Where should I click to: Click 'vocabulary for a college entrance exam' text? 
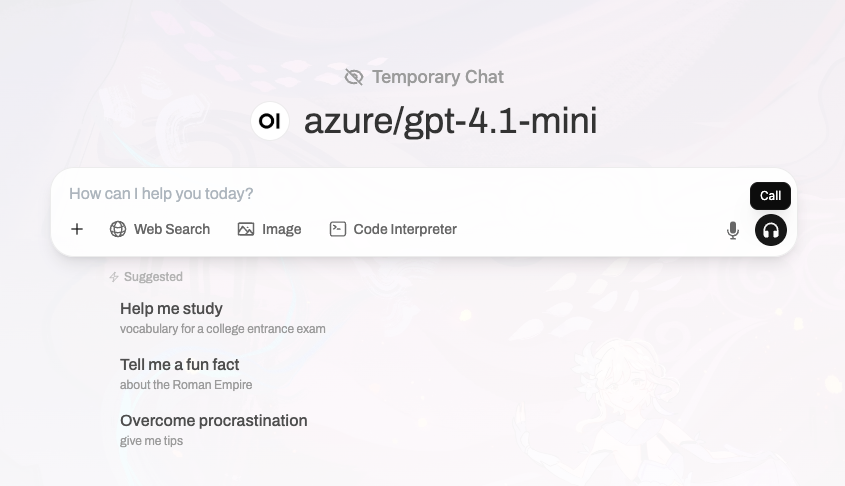click(x=223, y=329)
